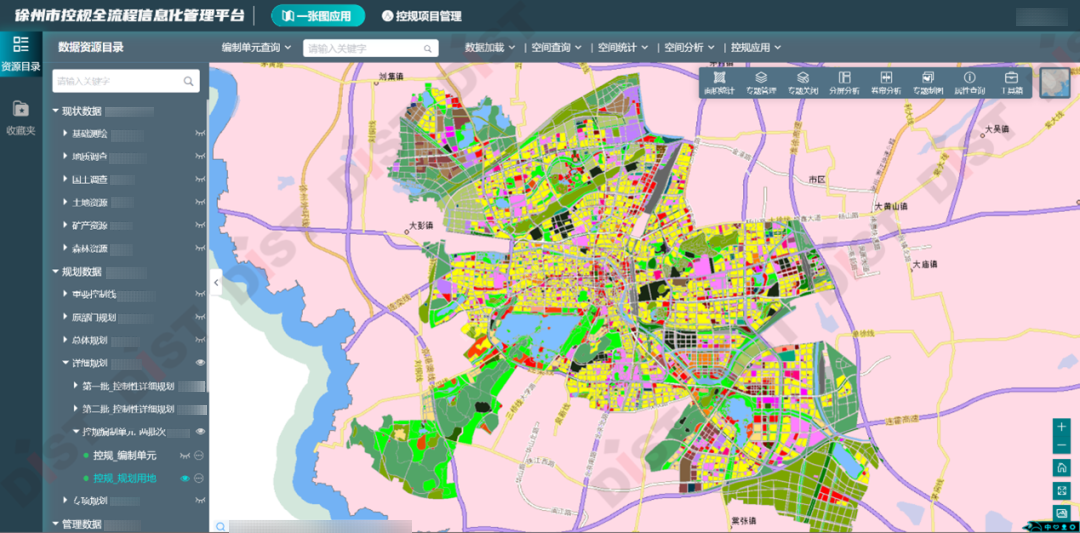
Task: Click the options circle beside 控规_规划用地
Action: click(x=199, y=478)
